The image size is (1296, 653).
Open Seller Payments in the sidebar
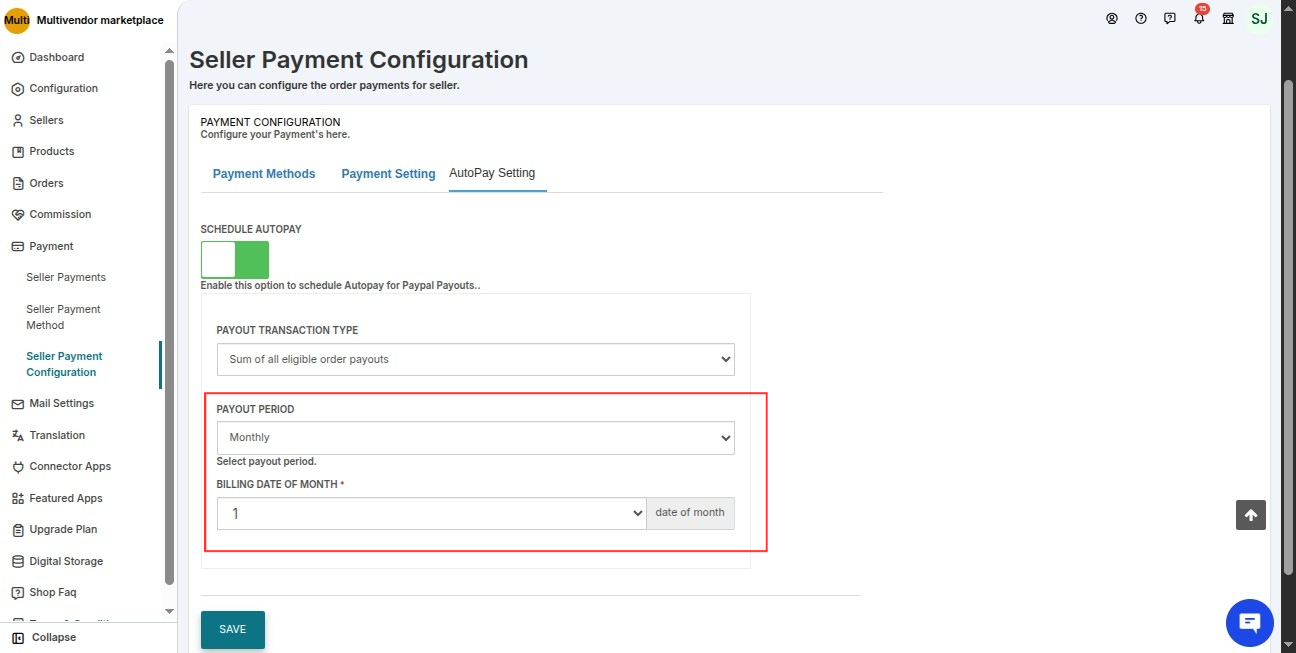coord(66,278)
